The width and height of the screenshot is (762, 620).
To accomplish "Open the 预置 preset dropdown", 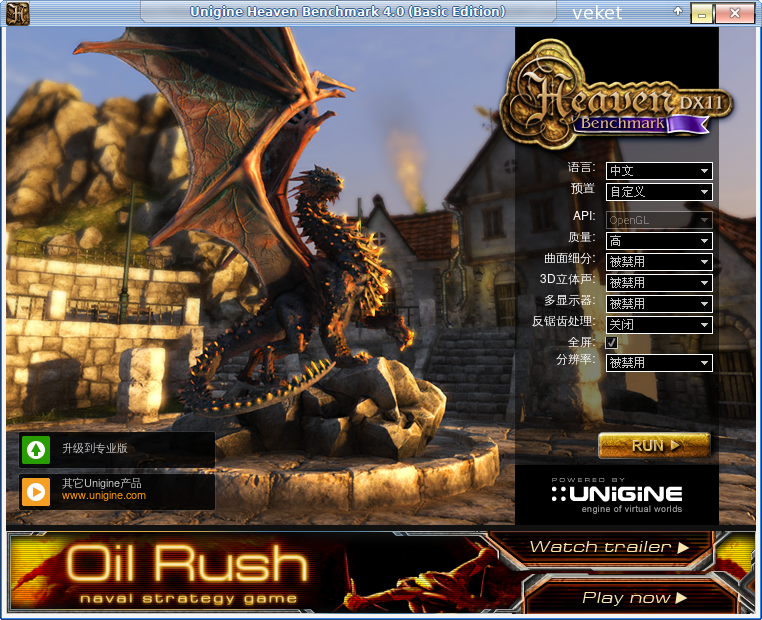I will 659,192.
